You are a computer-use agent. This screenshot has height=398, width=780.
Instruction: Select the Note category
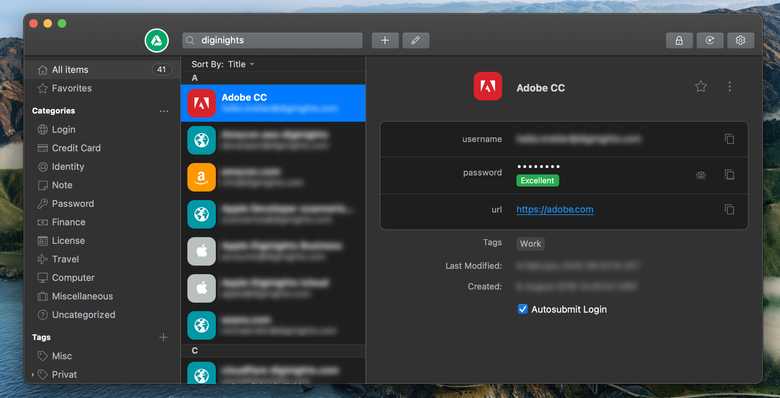click(x=102, y=185)
